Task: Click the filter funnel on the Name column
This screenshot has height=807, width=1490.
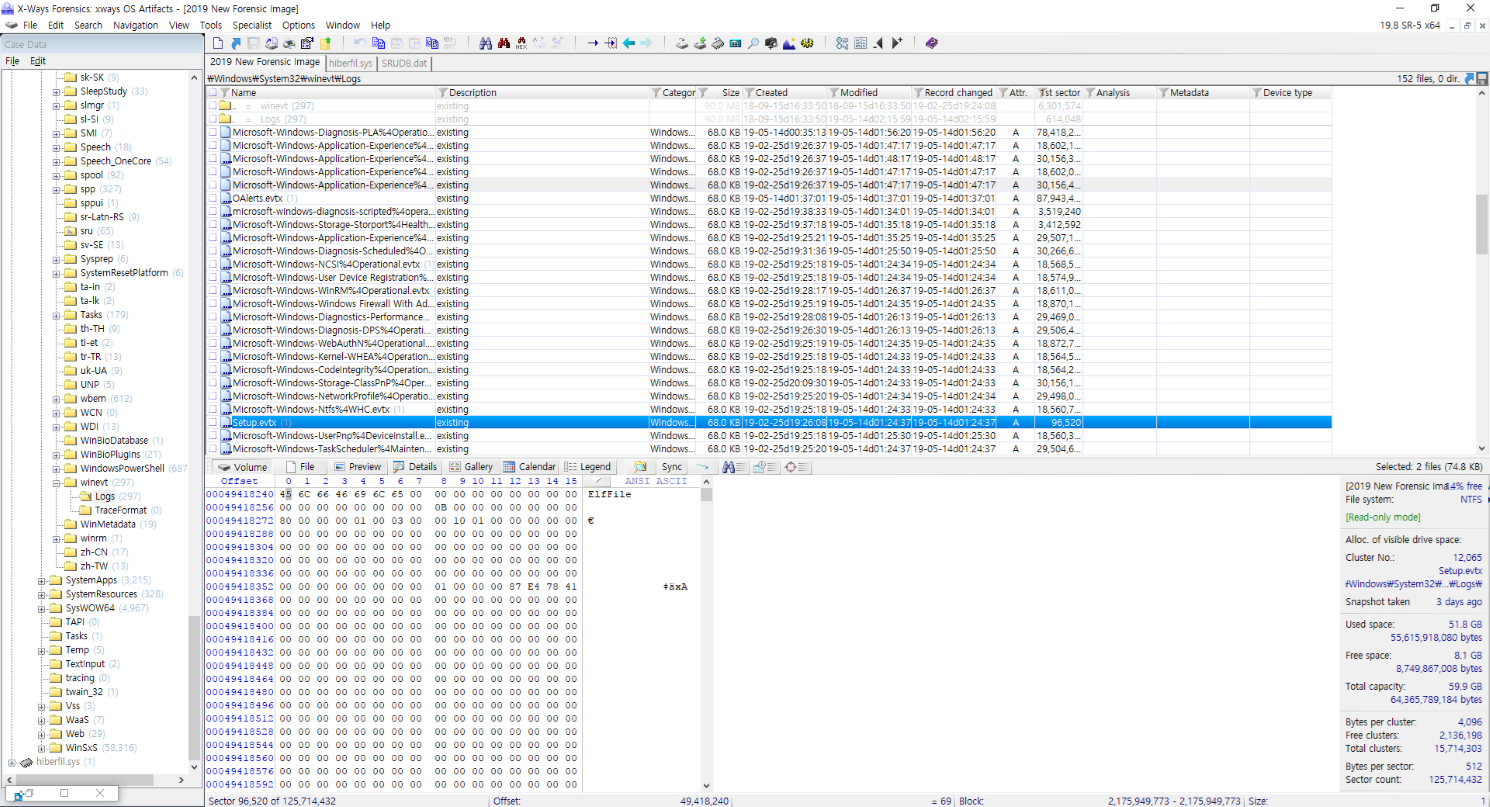Action: [x=225, y=93]
